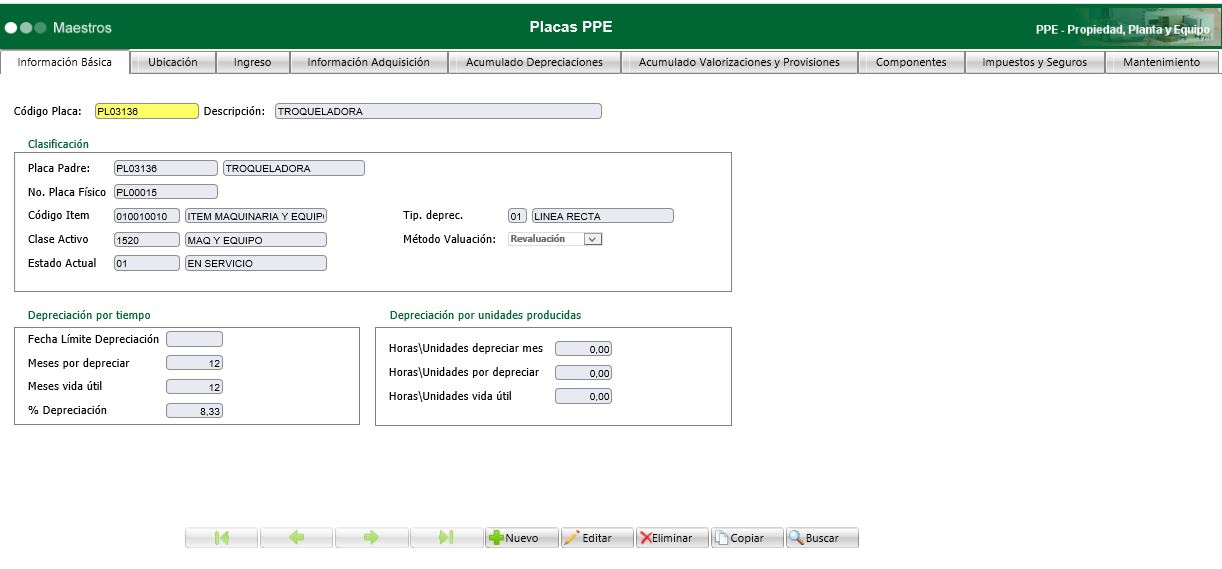Open the Ingreso tab
The height and width of the screenshot is (569, 1222).
click(252, 62)
